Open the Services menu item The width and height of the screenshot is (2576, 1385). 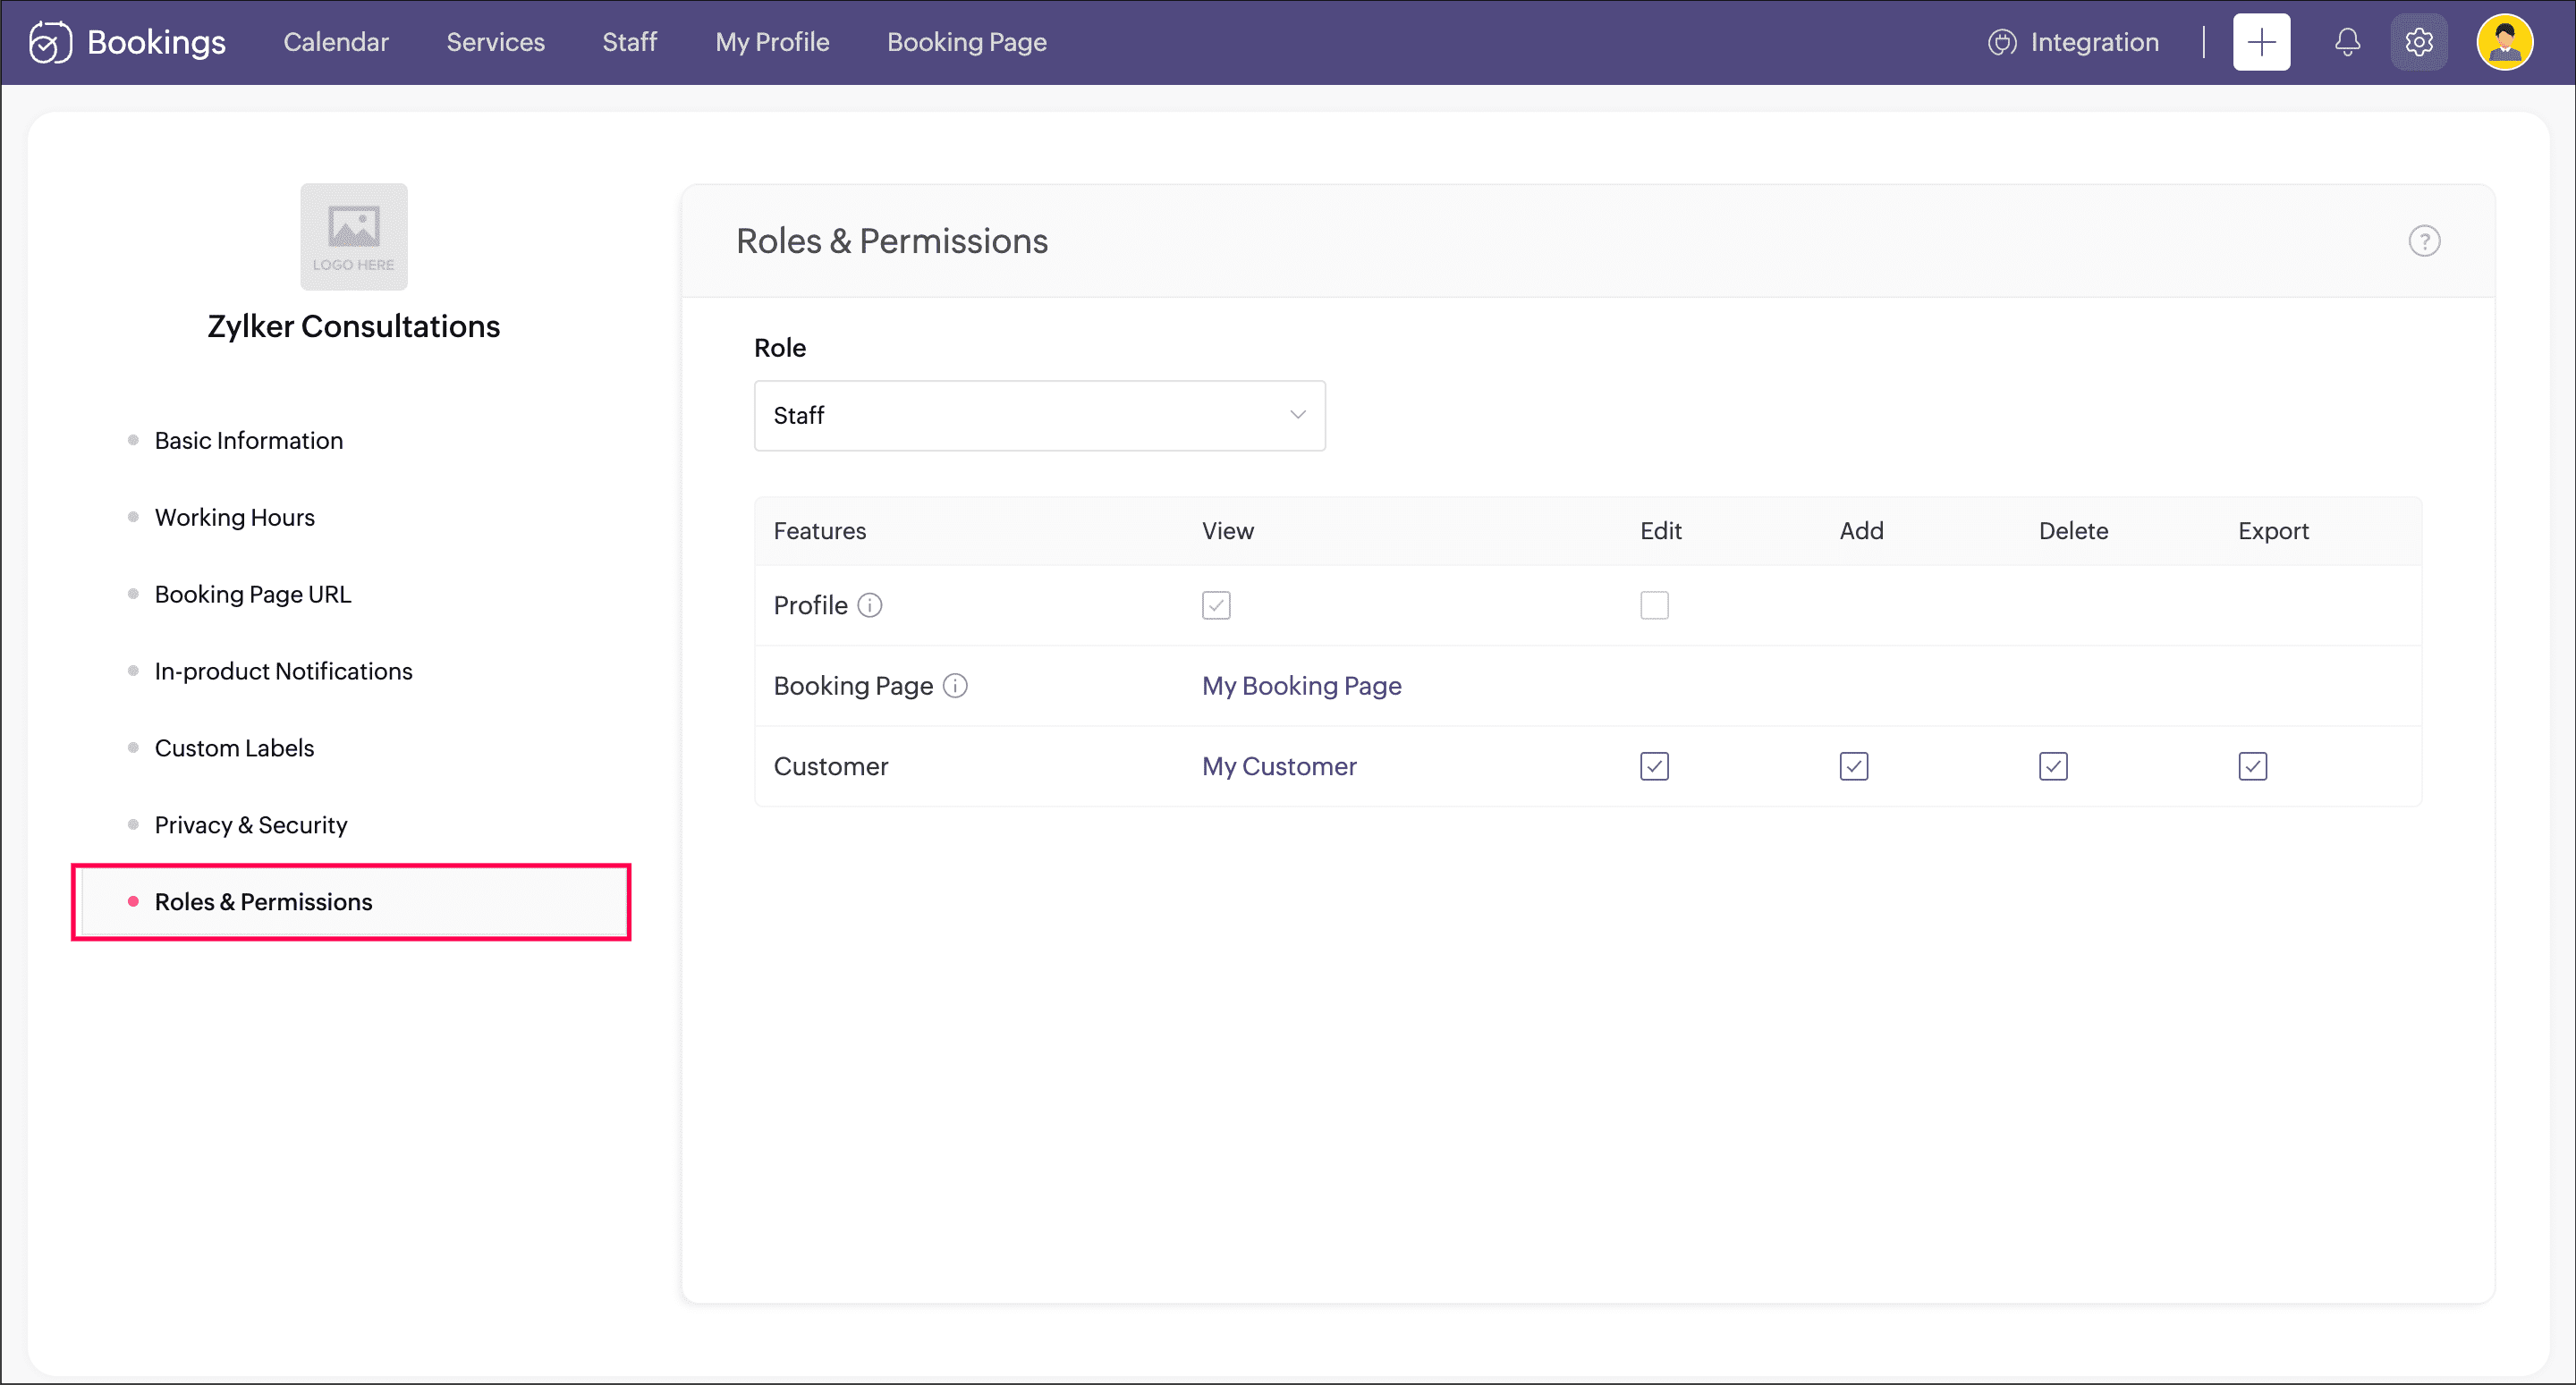pyautogui.click(x=495, y=42)
